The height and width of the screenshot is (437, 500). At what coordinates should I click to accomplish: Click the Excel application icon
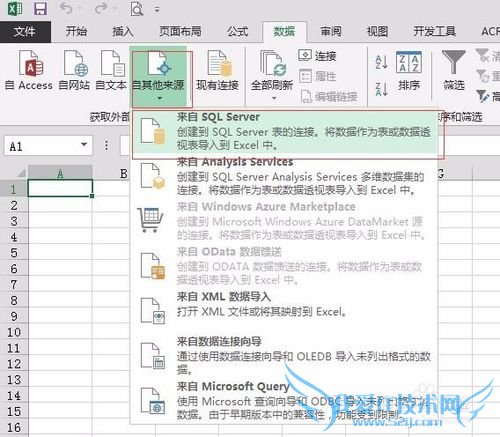(14, 9)
